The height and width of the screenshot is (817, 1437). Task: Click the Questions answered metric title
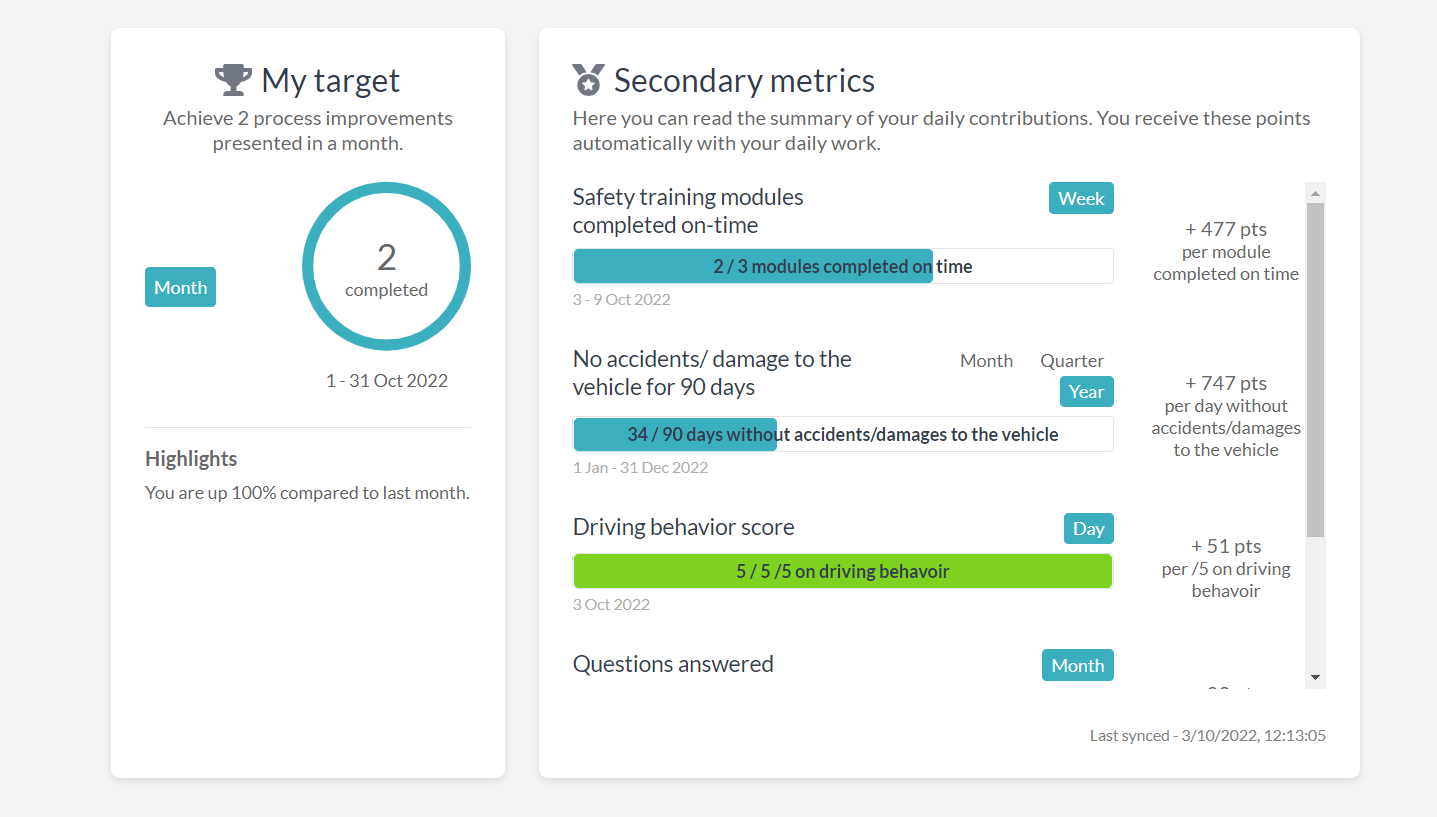673,664
